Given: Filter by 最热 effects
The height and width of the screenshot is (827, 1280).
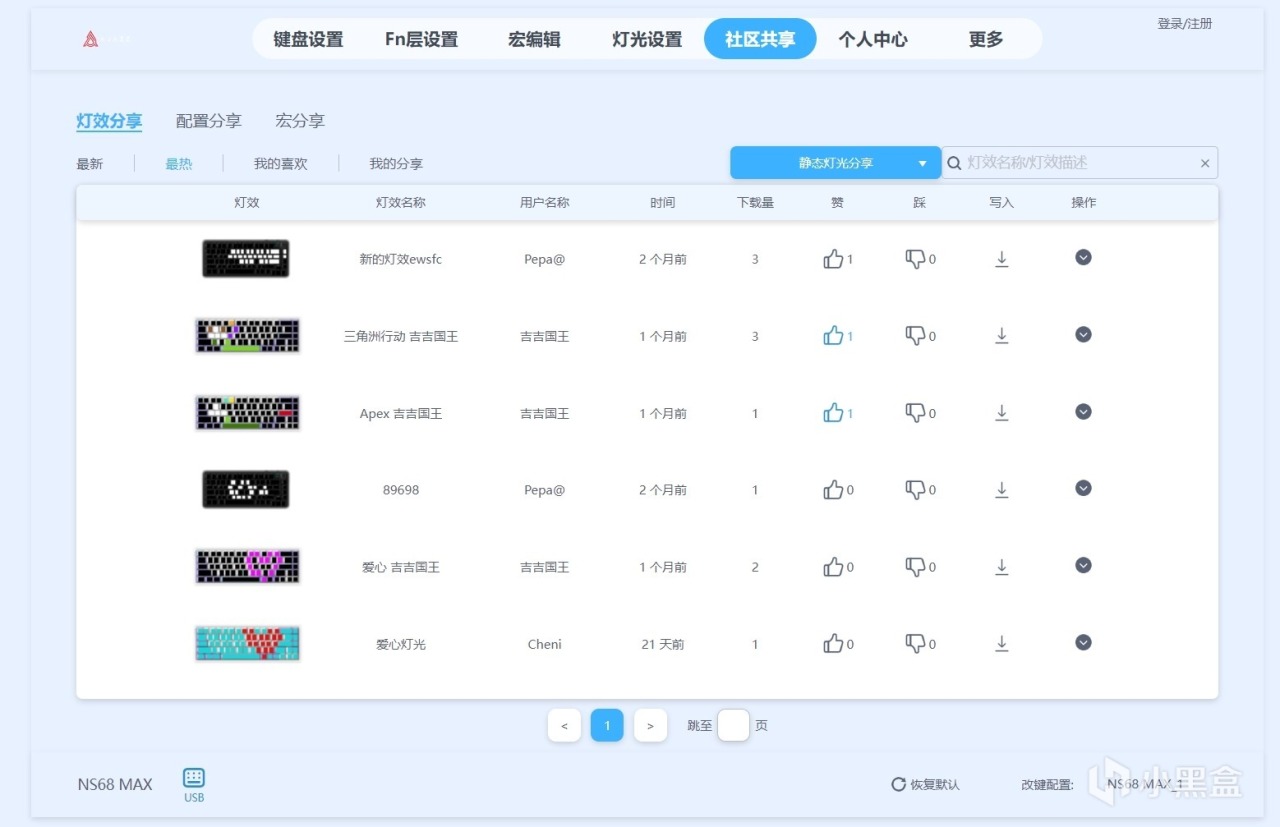Looking at the screenshot, I should [x=179, y=164].
